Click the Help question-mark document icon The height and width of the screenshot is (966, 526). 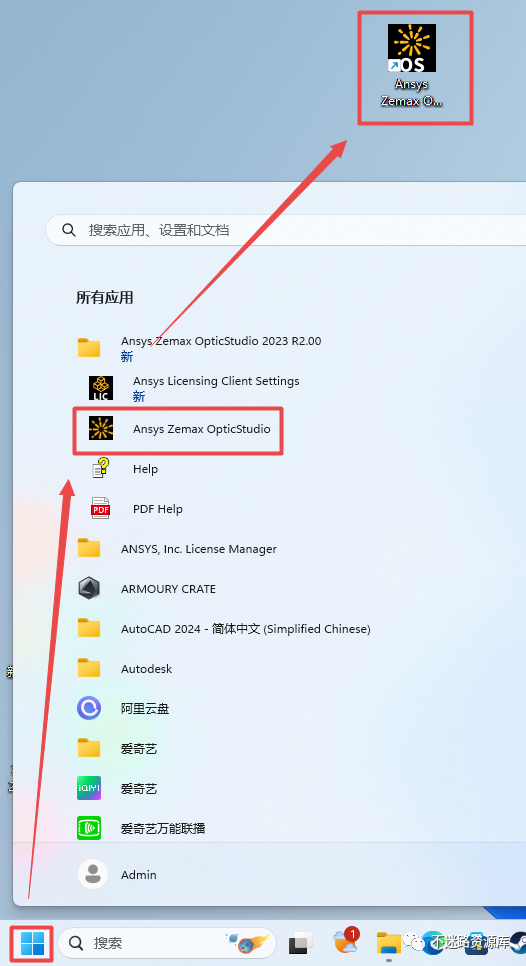pyautogui.click(x=101, y=468)
